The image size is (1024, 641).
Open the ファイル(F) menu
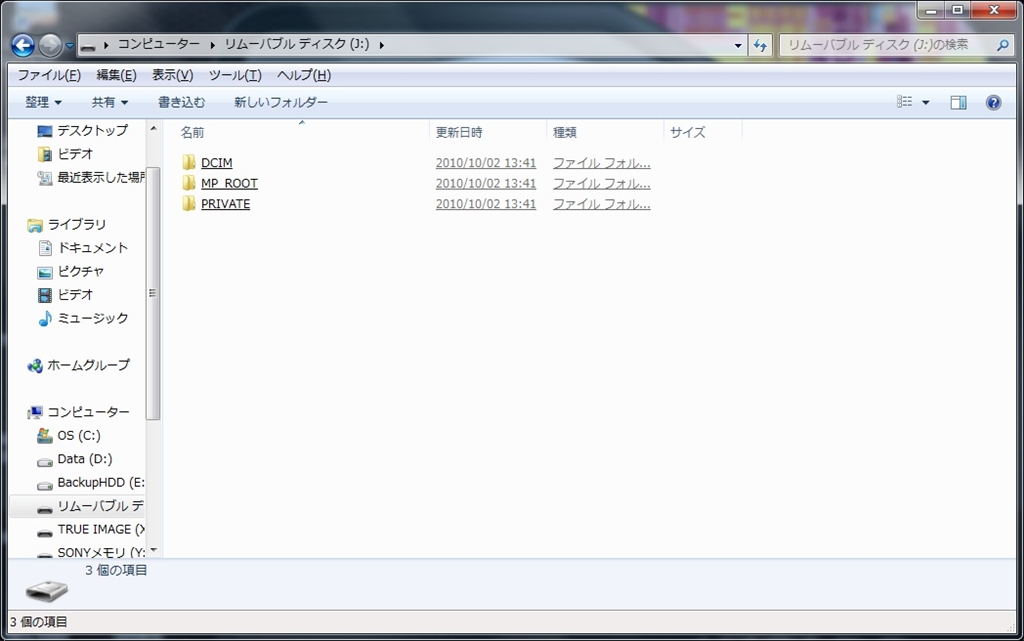coord(49,75)
